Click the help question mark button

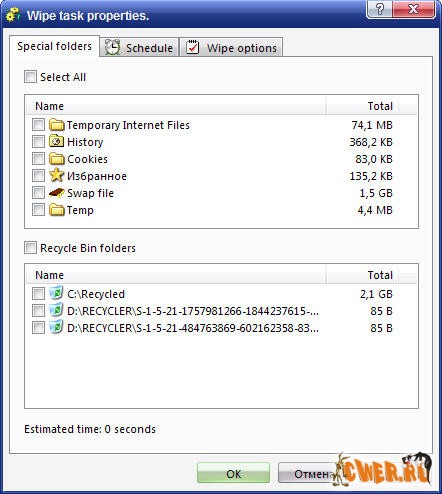[x=380, y=9]
